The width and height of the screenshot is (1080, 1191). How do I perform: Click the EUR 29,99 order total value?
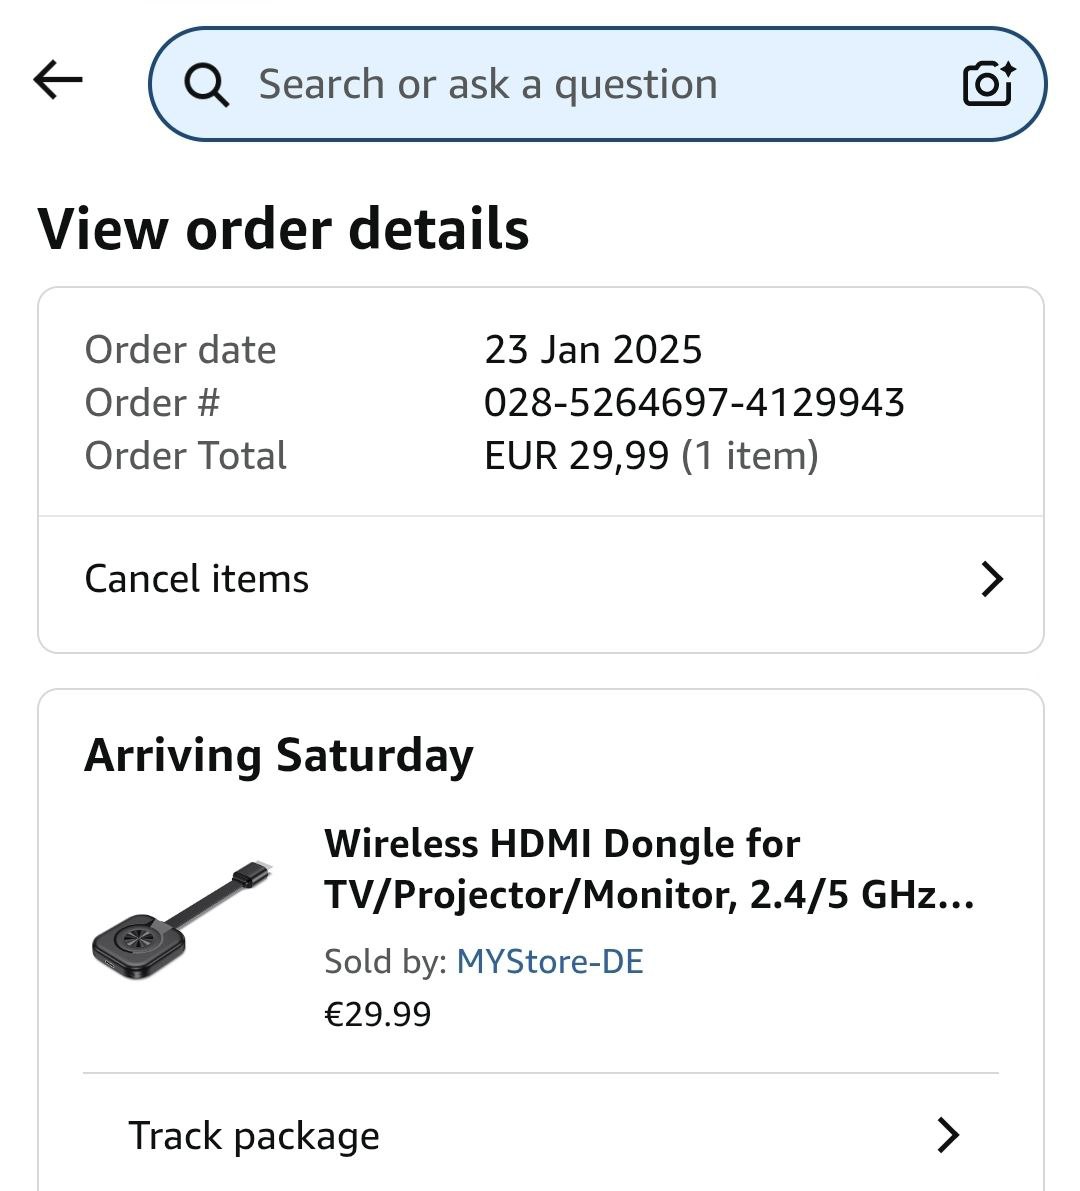pyautogui.click(x=576, y=456)
